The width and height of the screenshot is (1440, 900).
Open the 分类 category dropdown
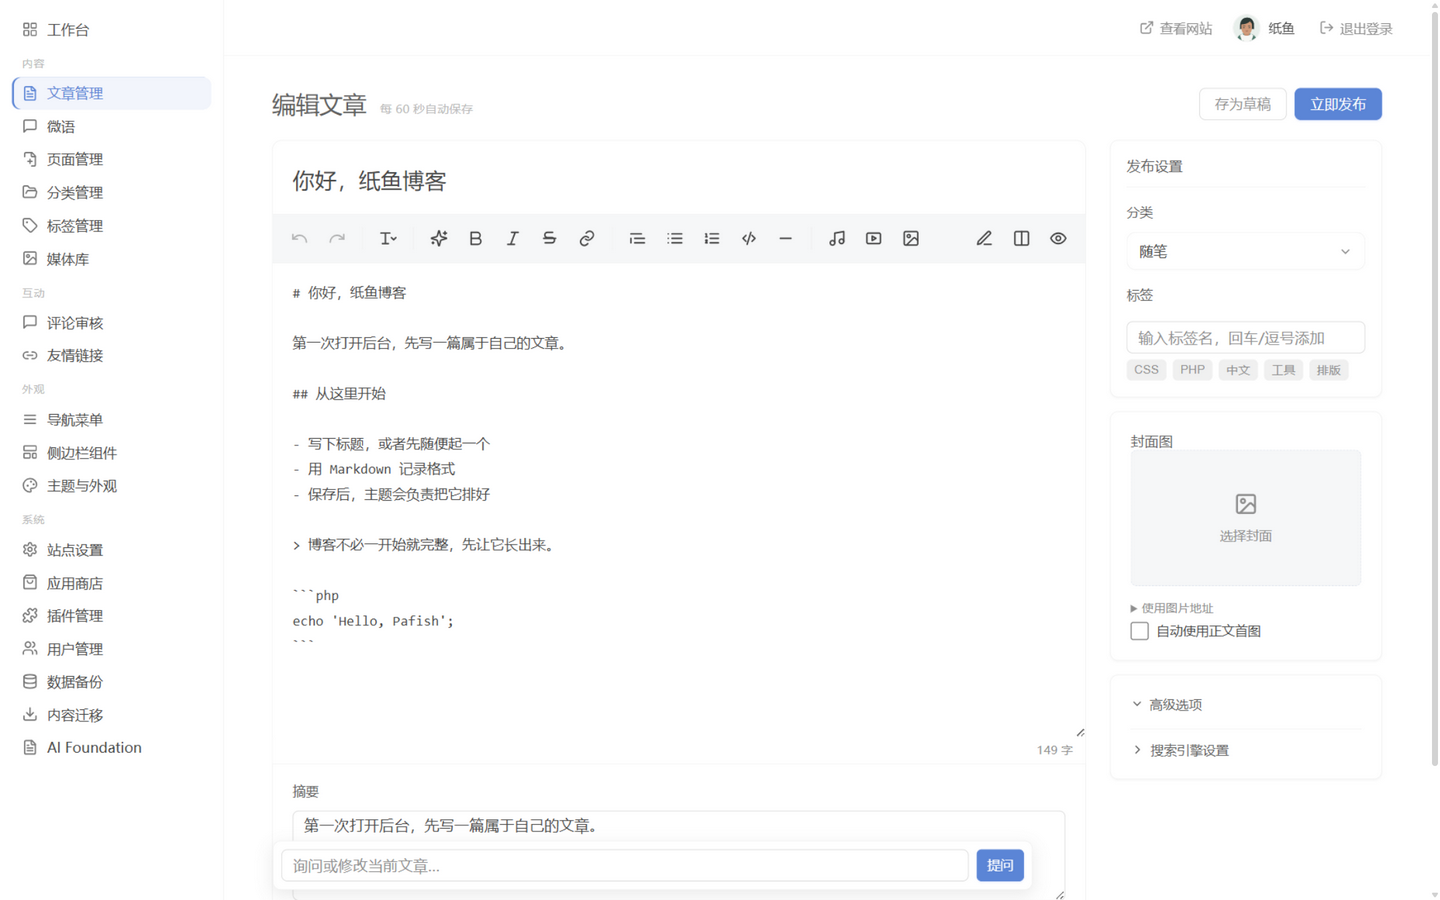pos(1245,252)
